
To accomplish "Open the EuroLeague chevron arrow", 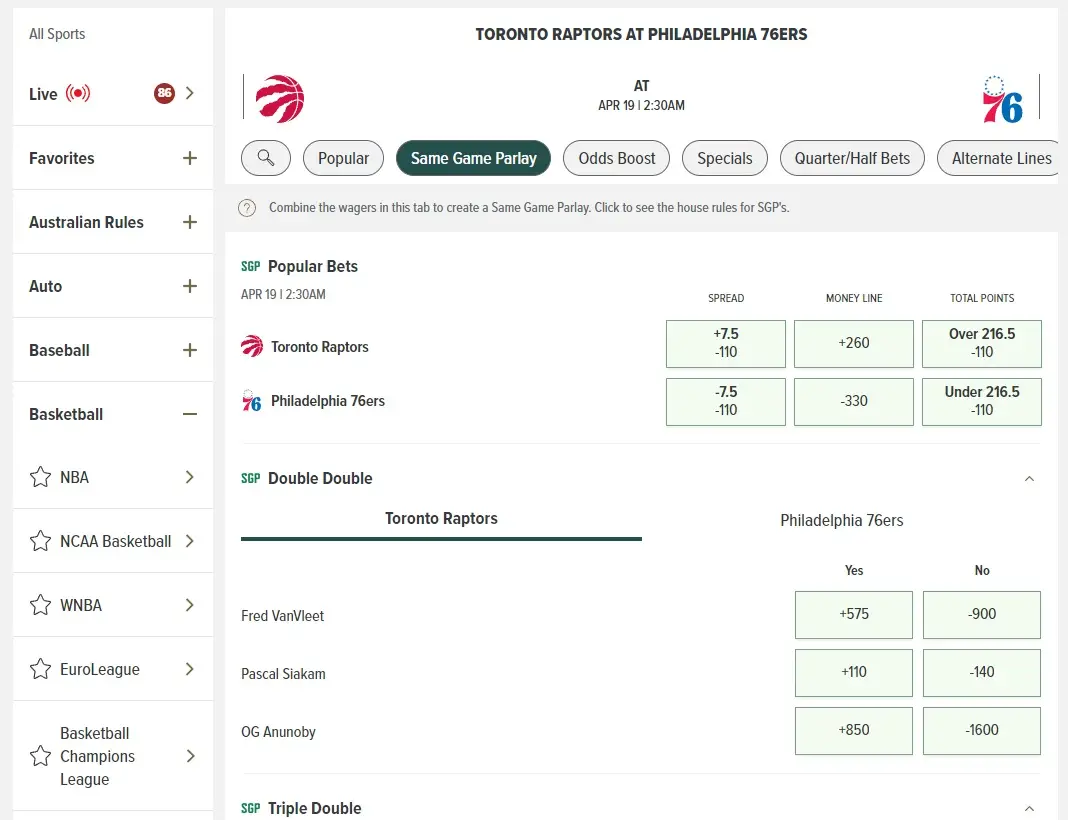I will [190, 669].
